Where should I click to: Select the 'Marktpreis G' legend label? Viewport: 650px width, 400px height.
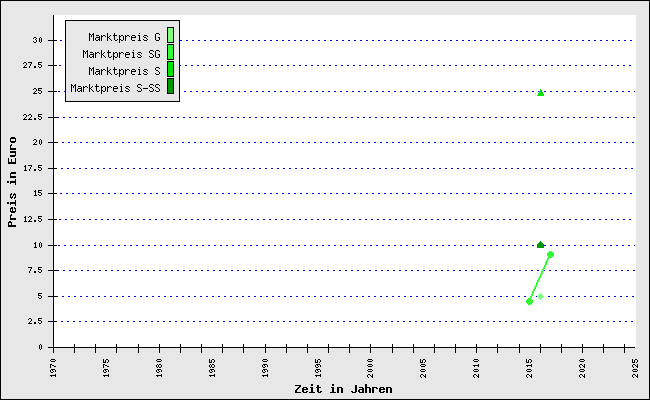click(x=124, y=37)
